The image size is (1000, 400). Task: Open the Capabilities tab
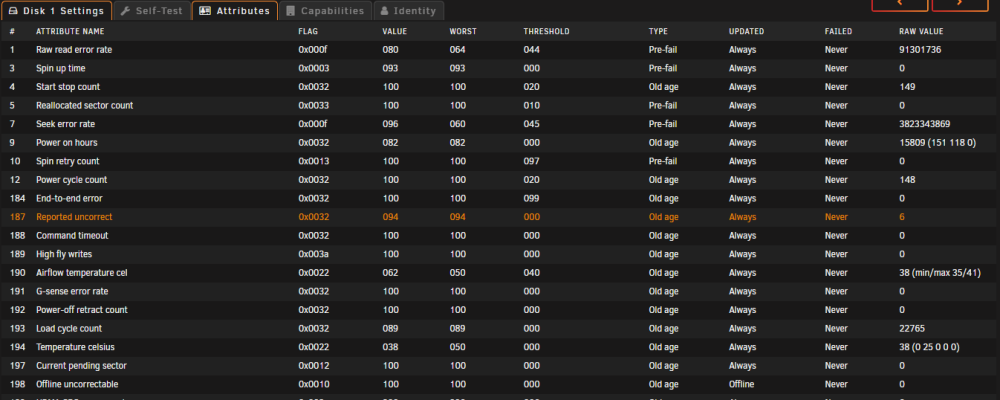coord(325,11)
